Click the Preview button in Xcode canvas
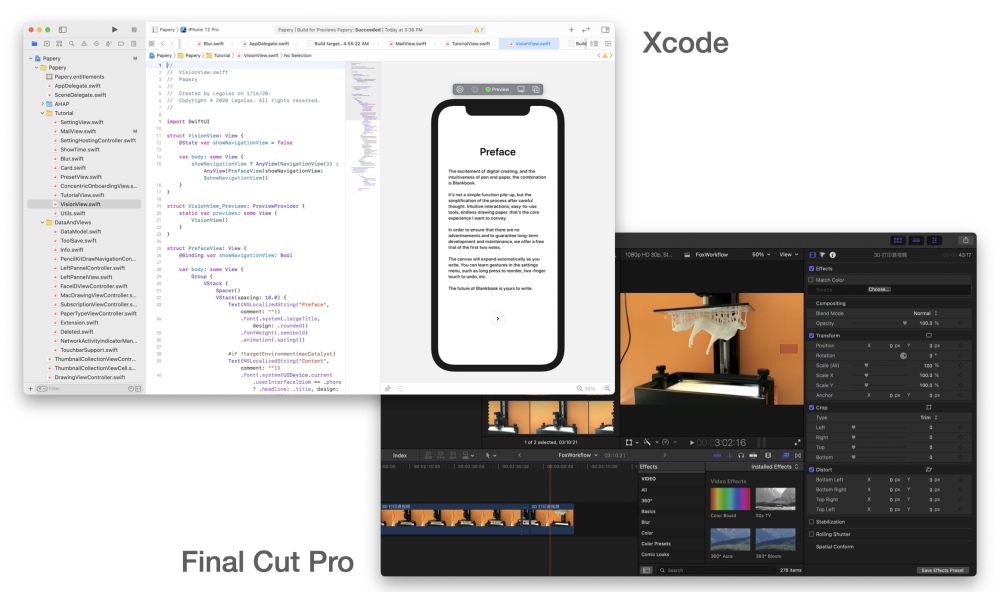Screen dimensions: 1000x592 (x=497, y=89)
